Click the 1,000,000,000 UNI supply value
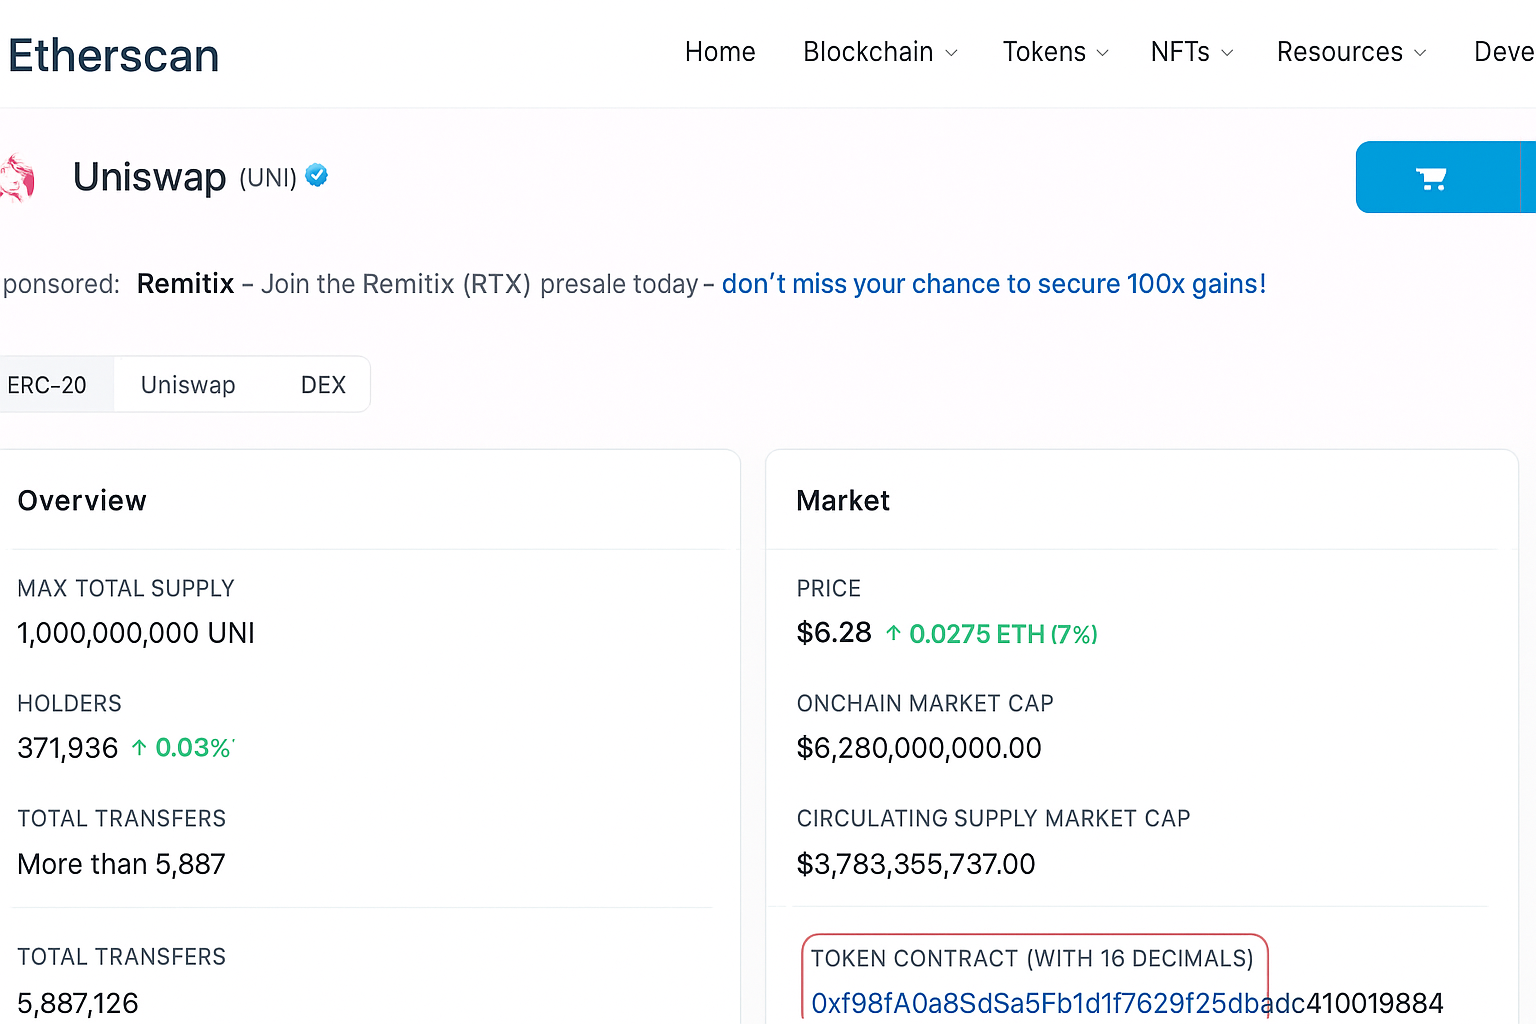The width and height of the screenshot is (1536, 1024). pos(136,633)
